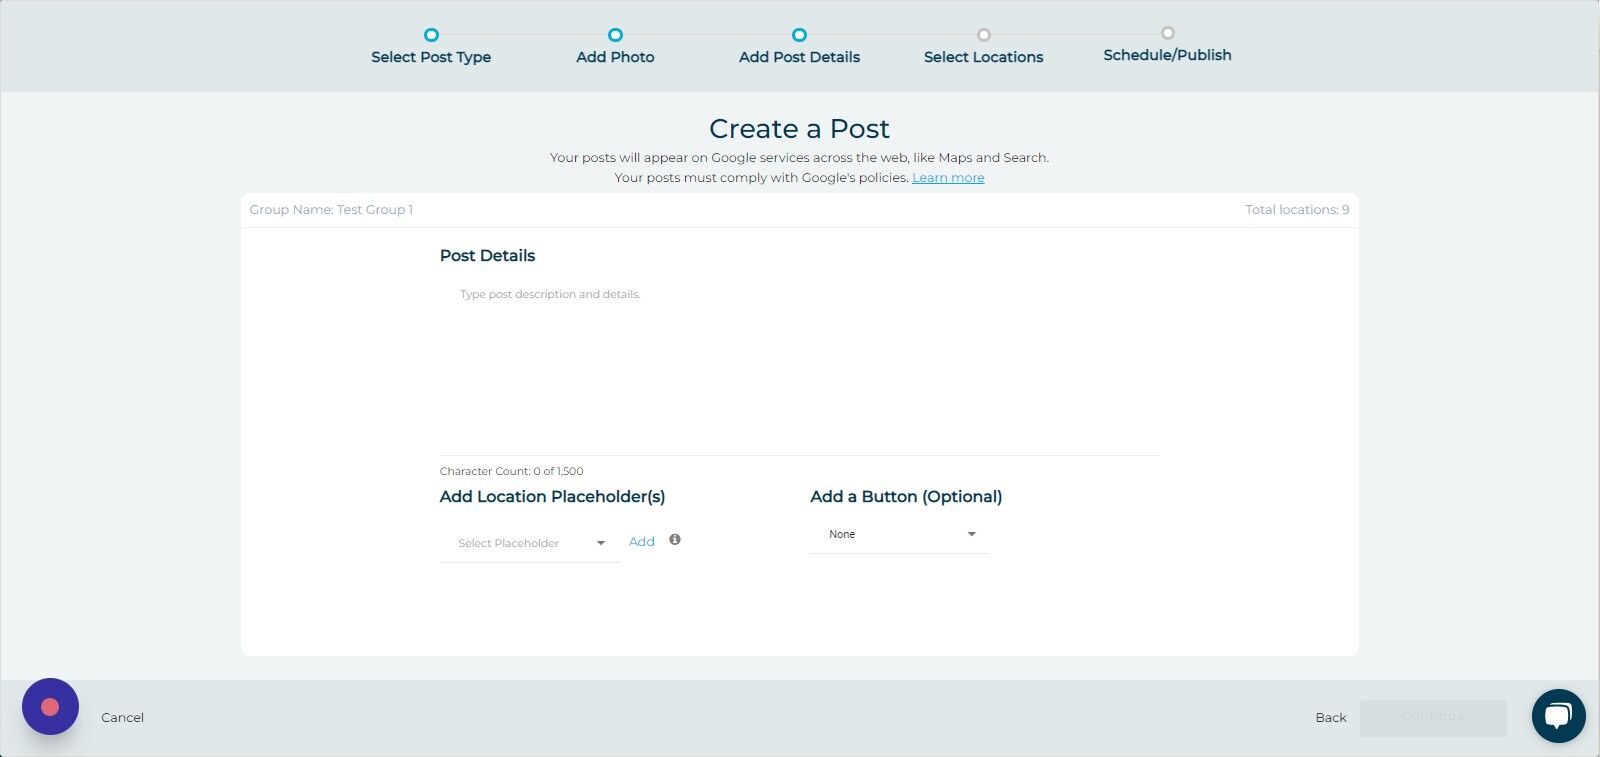Click the disabled Continue button
1600x757 pixels.
click(1433, 717)
